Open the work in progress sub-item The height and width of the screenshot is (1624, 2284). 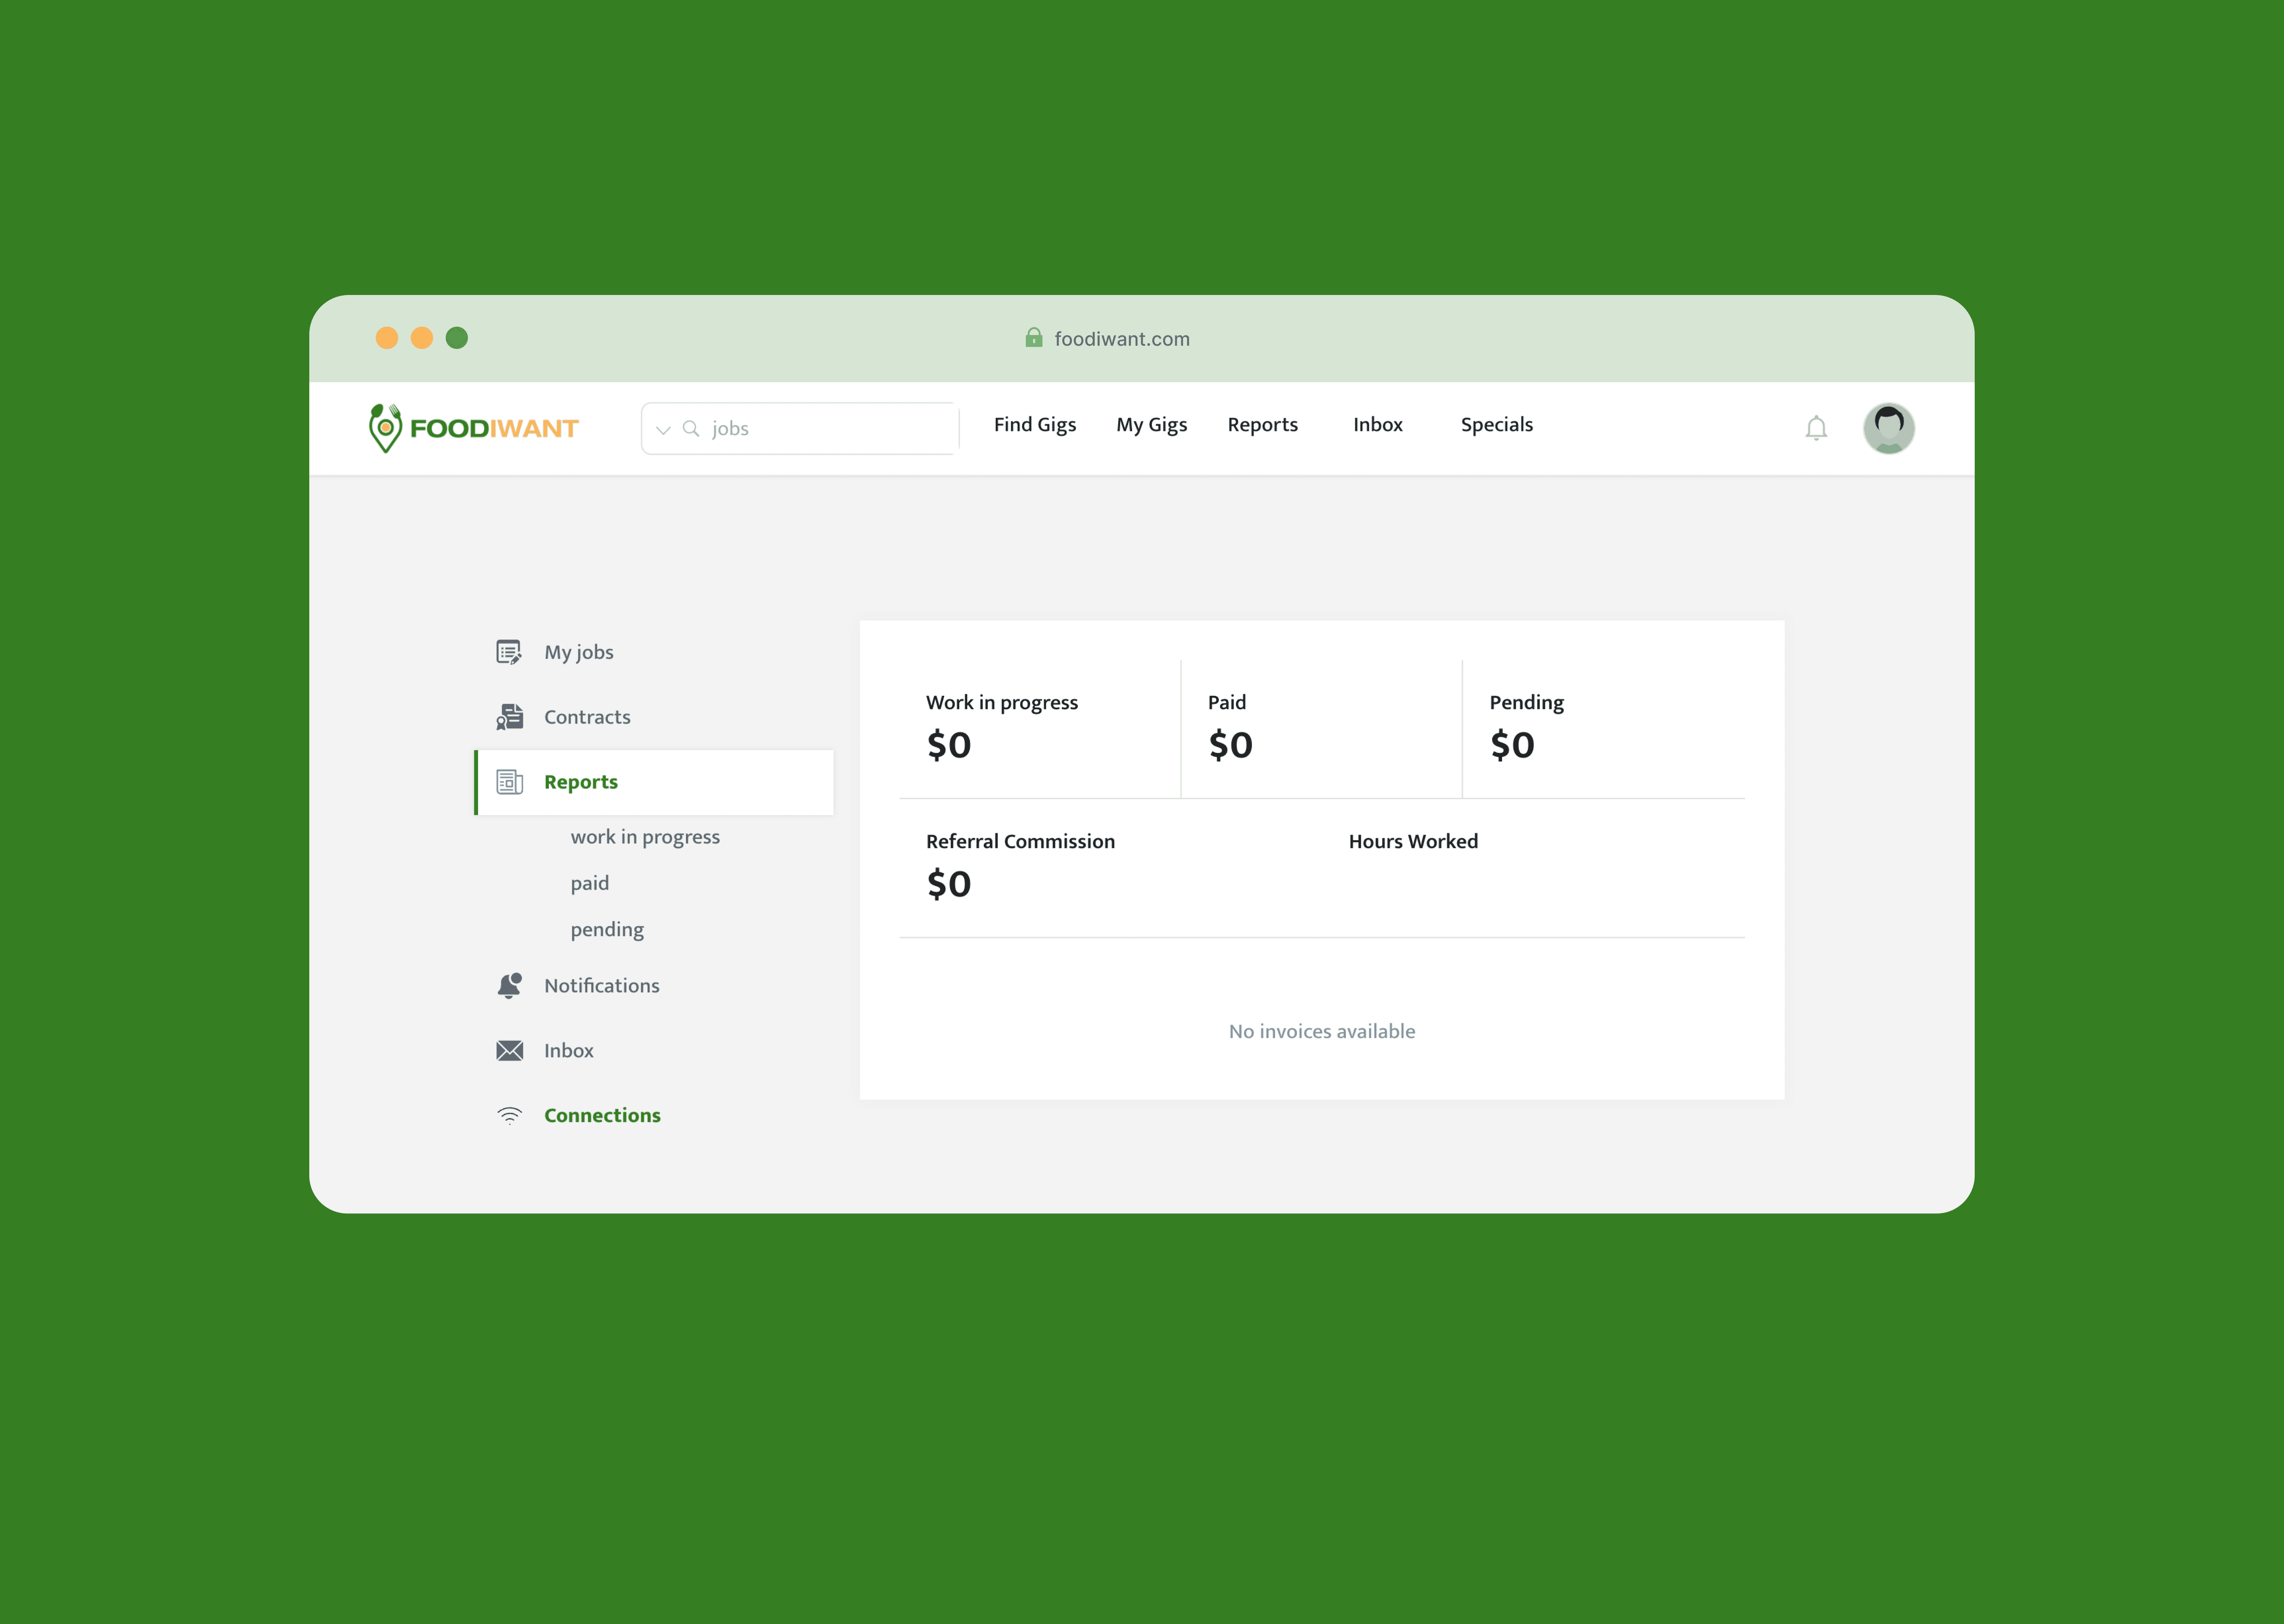click(645, 837)
